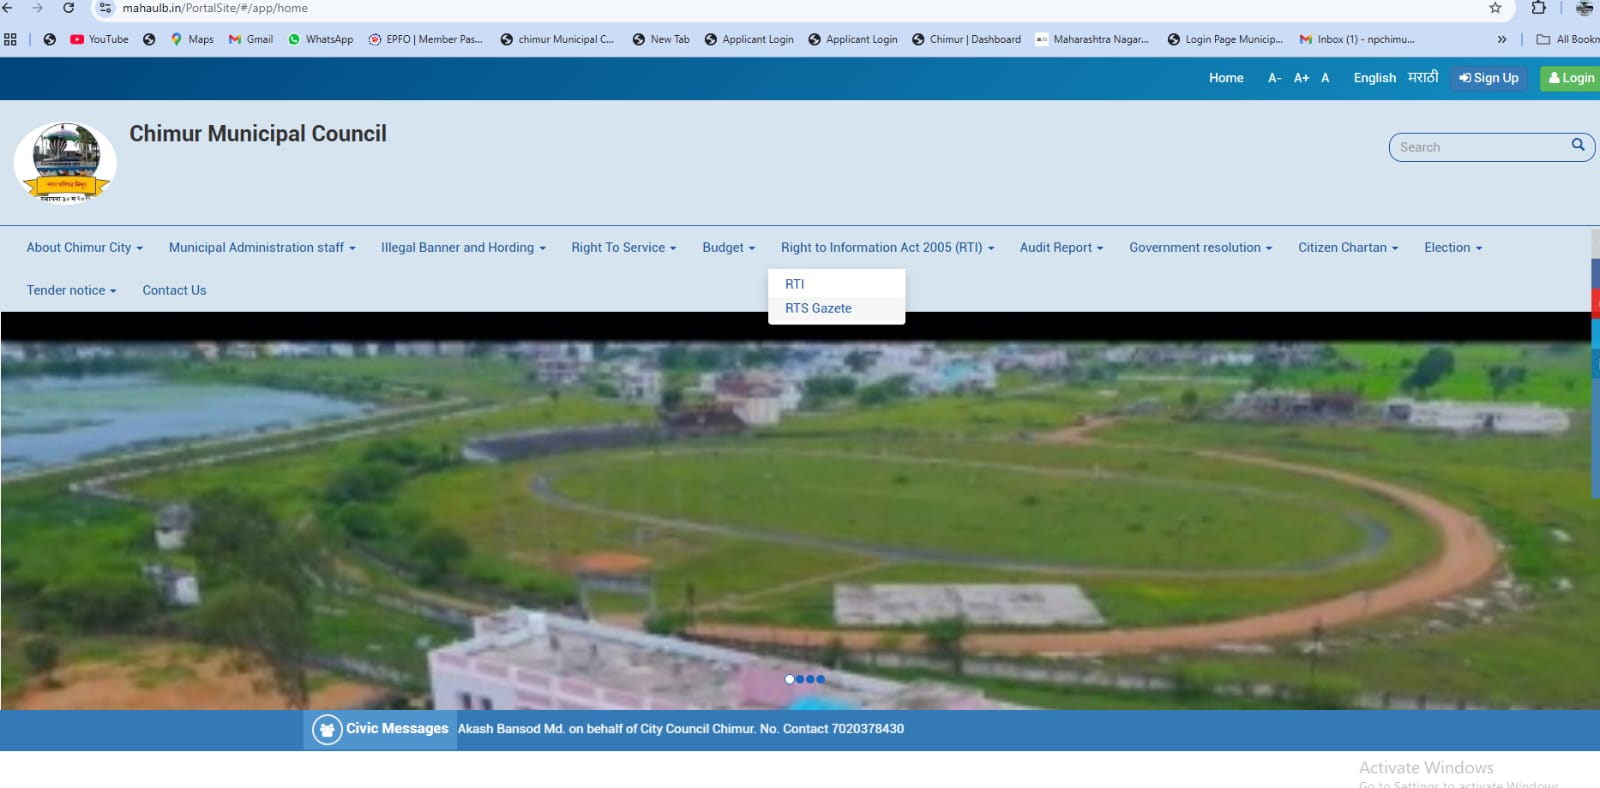Open the Citizen Chartan dropdown
The height and width of the screenshot is (788, 1600).
point(1347,248)
